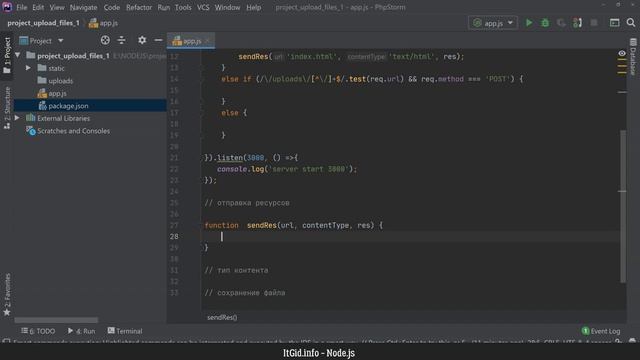The height and width of the screenshot is (360, 640).
Task: Open the project structure window icon in top toolbar
Action: pos(614,23)
